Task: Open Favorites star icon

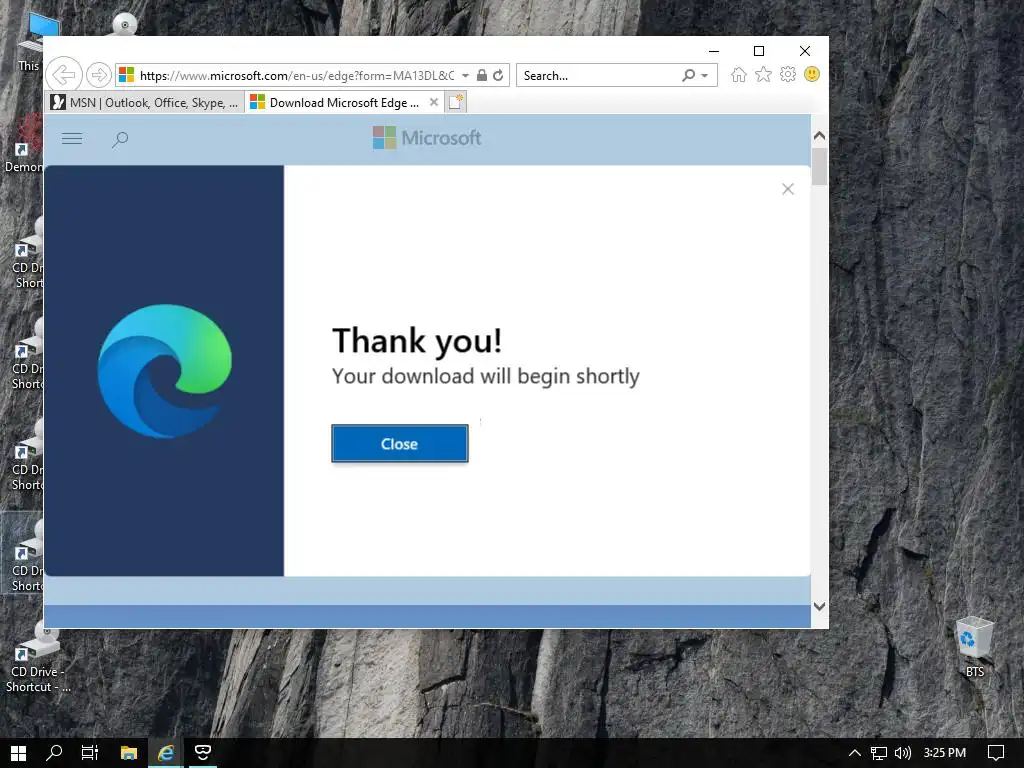Action: pyautogui.click(x=763, y=74)
